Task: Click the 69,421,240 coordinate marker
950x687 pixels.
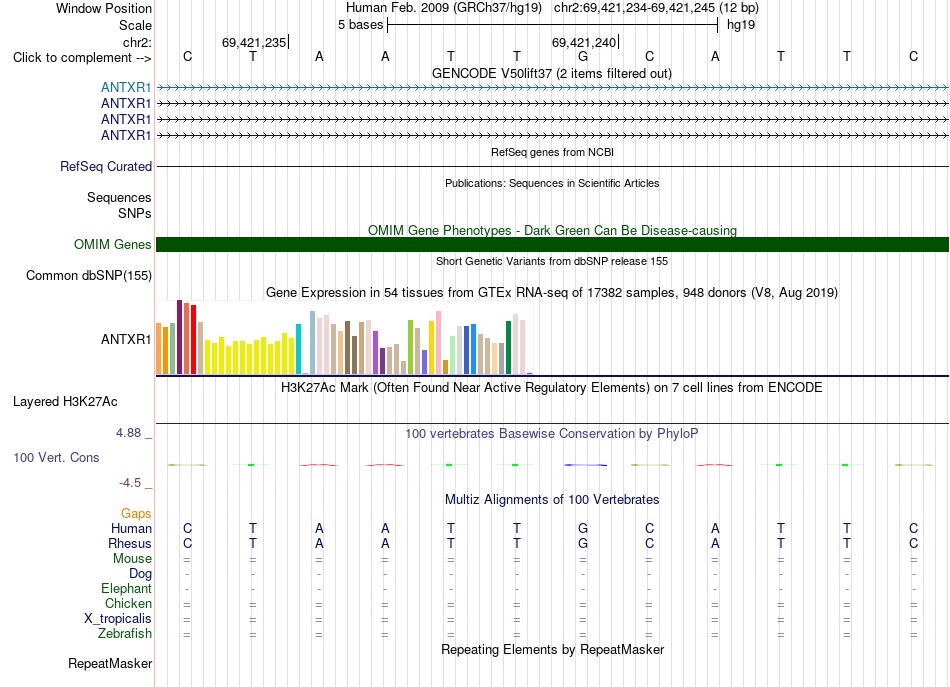Action: [585, 42]
